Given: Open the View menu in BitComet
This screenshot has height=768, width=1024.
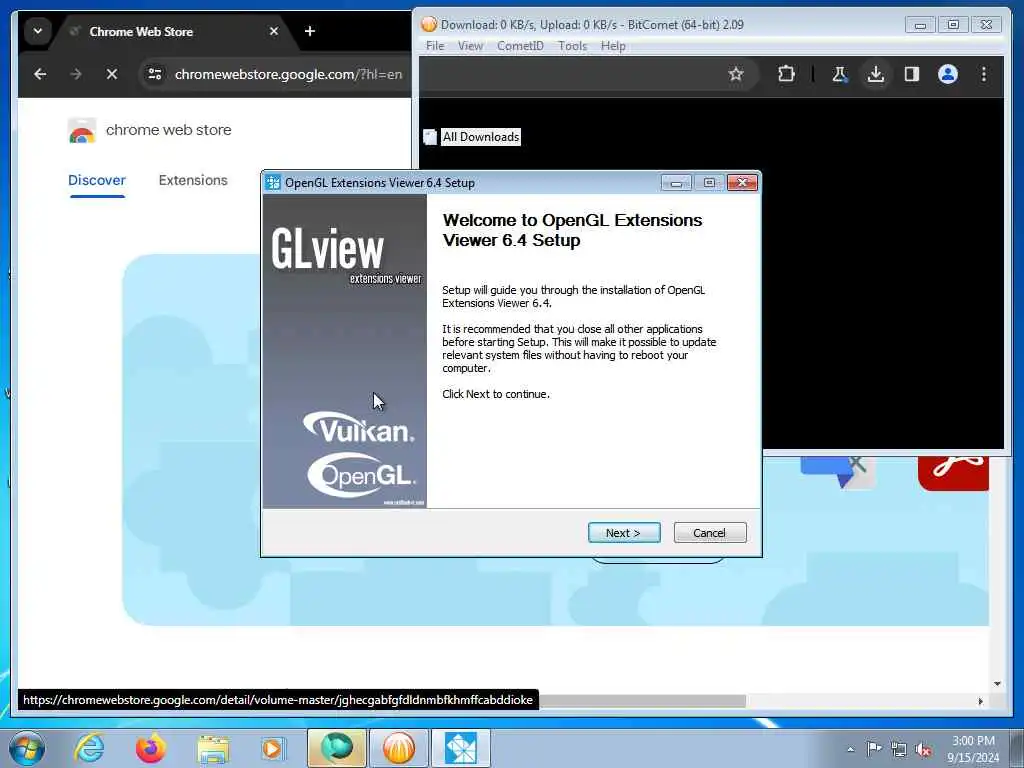Looking at the screenshot, I should 470,46.
